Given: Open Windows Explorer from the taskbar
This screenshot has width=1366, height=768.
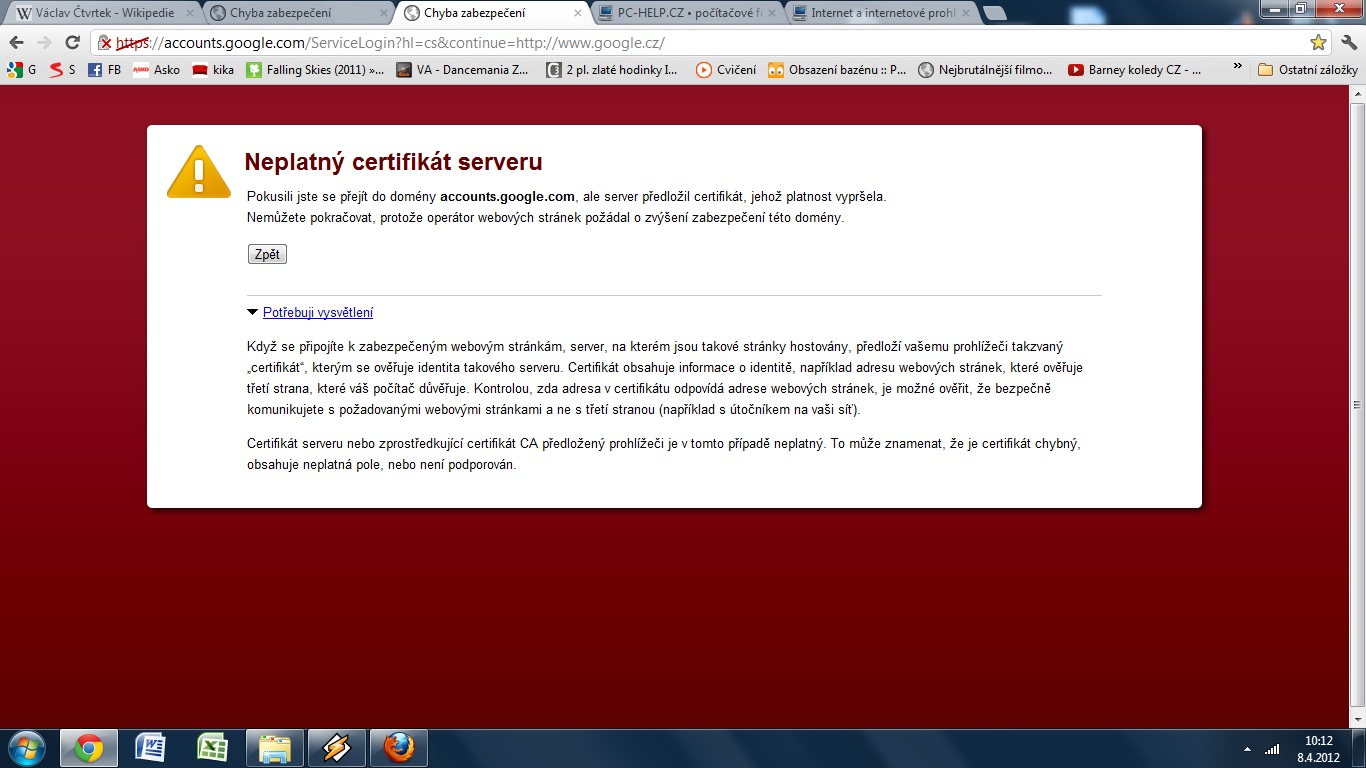Looking at the screenshot, I should coord(274,748).
